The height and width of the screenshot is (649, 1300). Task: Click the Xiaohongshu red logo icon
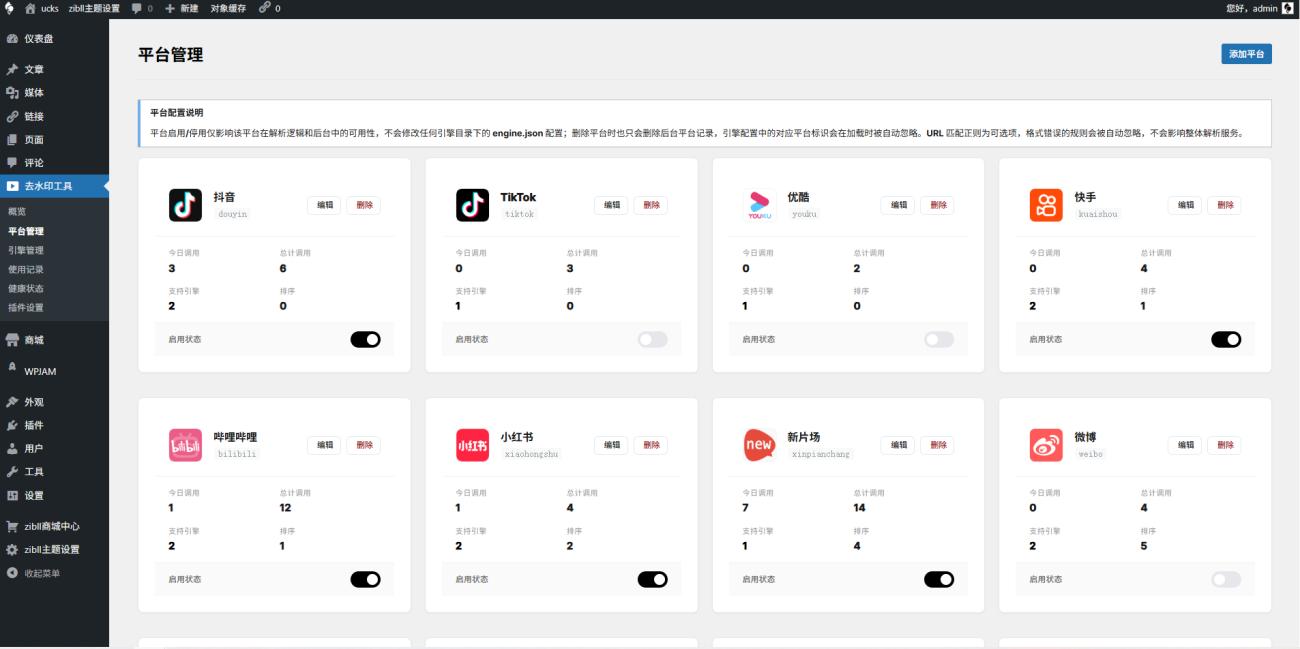pyautogui.click(x=472, y=445)
